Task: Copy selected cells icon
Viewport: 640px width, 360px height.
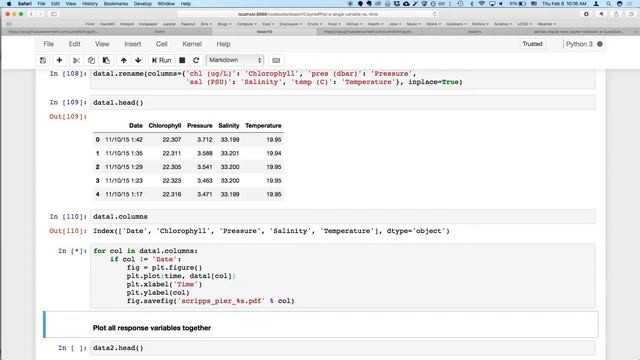Action: (x=91, y=60)
